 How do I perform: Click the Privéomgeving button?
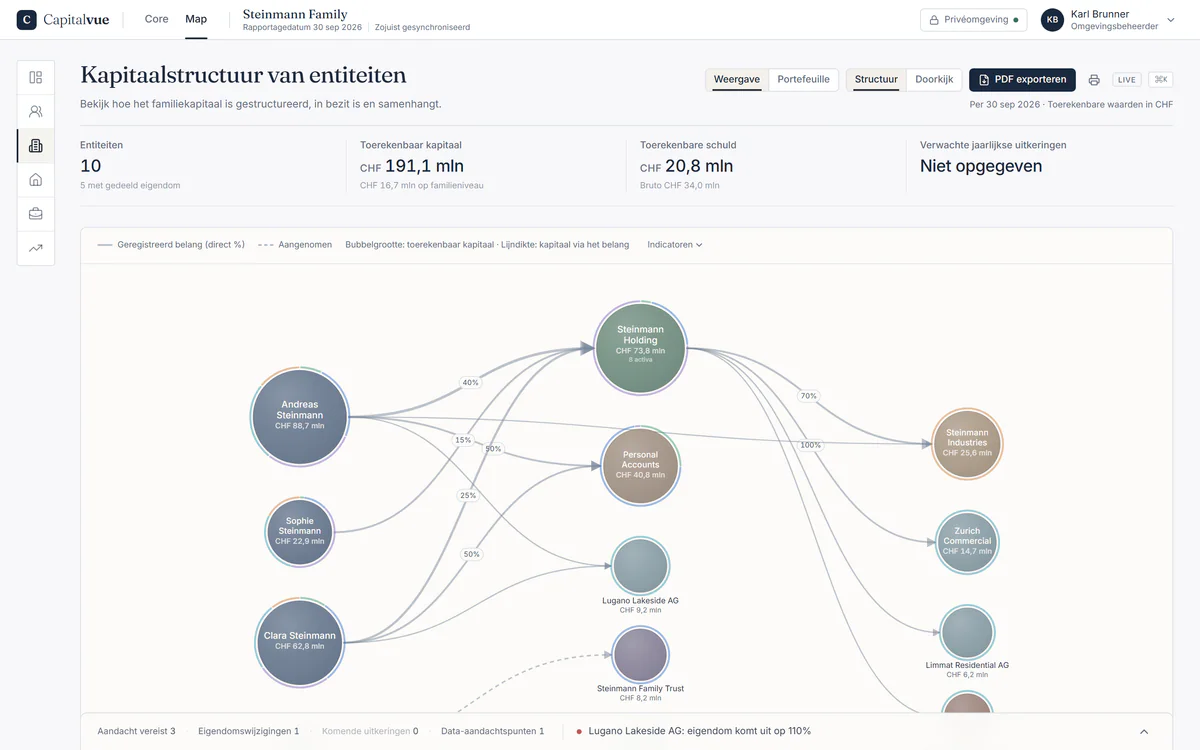973,20
